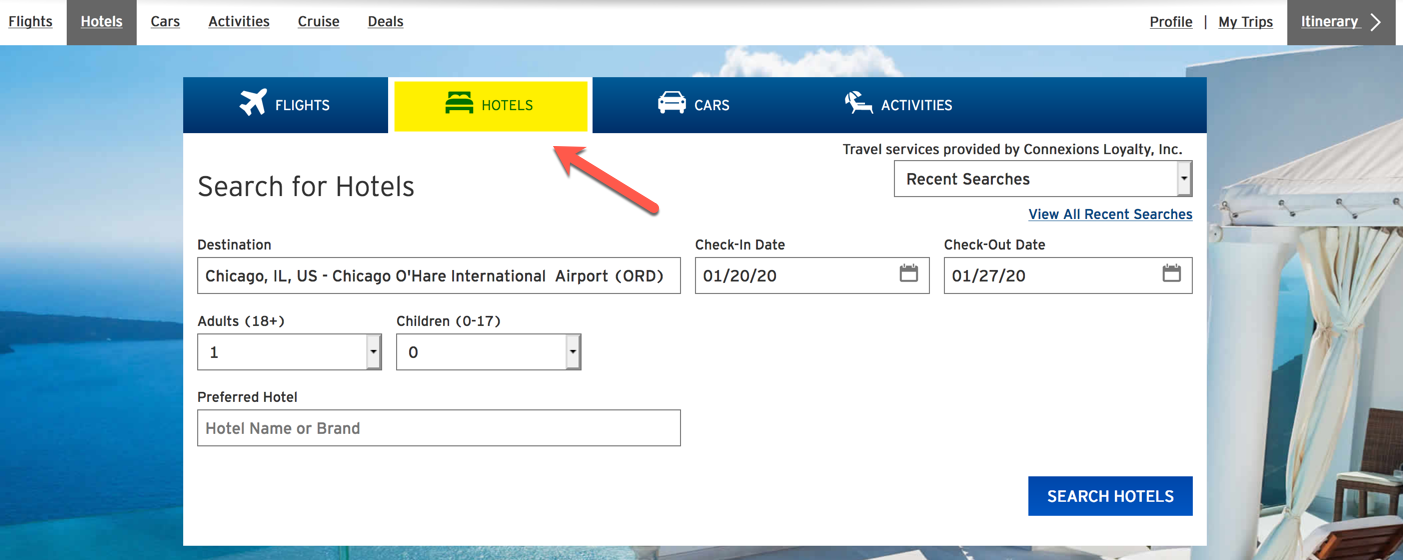
Task: Click the Search Hotels button
Action: [x=1110, y=496]
